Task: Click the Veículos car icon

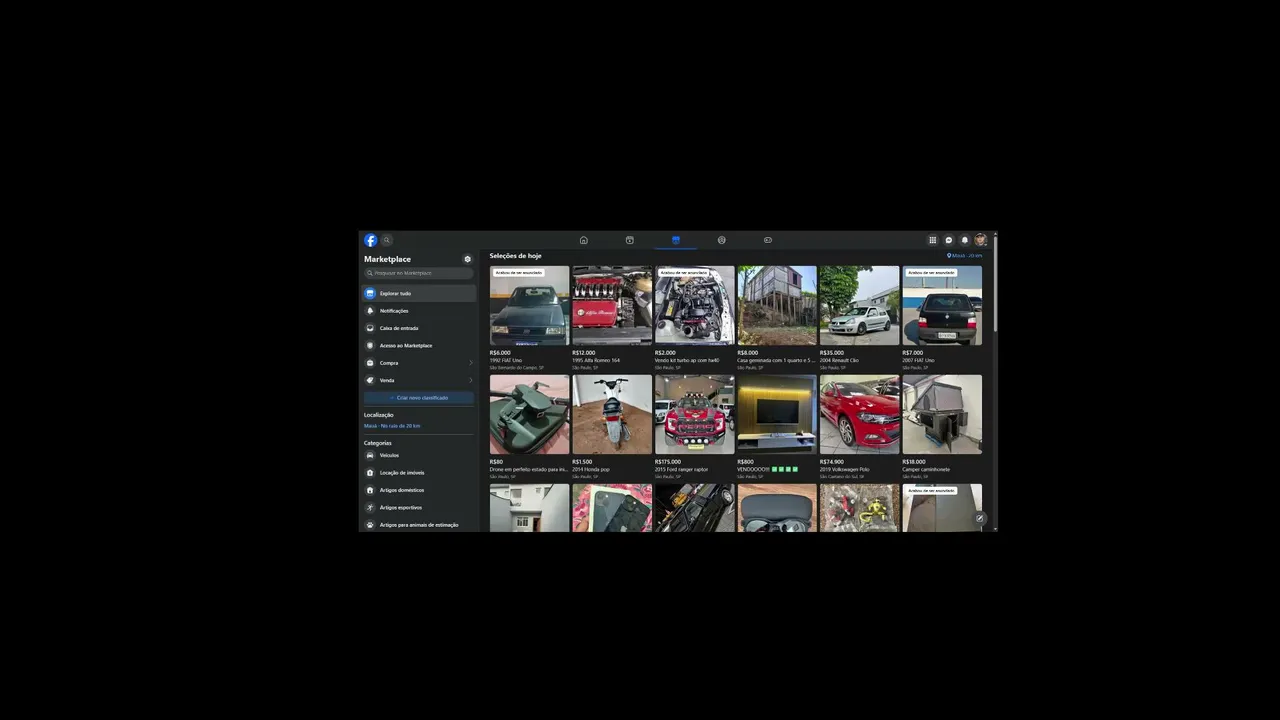Action: (370, 455)
